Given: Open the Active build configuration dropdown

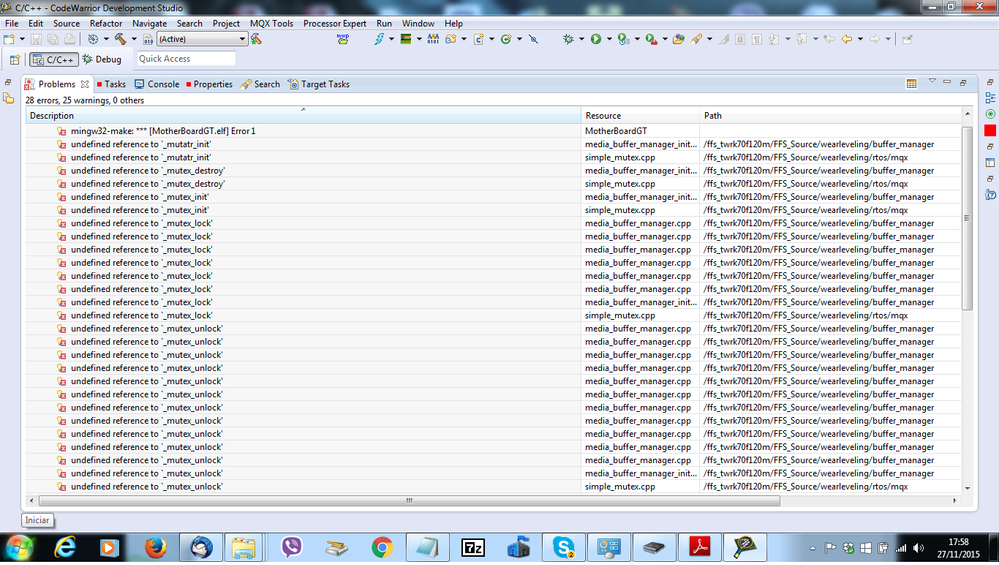Looking at the screenshot, I should (x=202, y=39).
